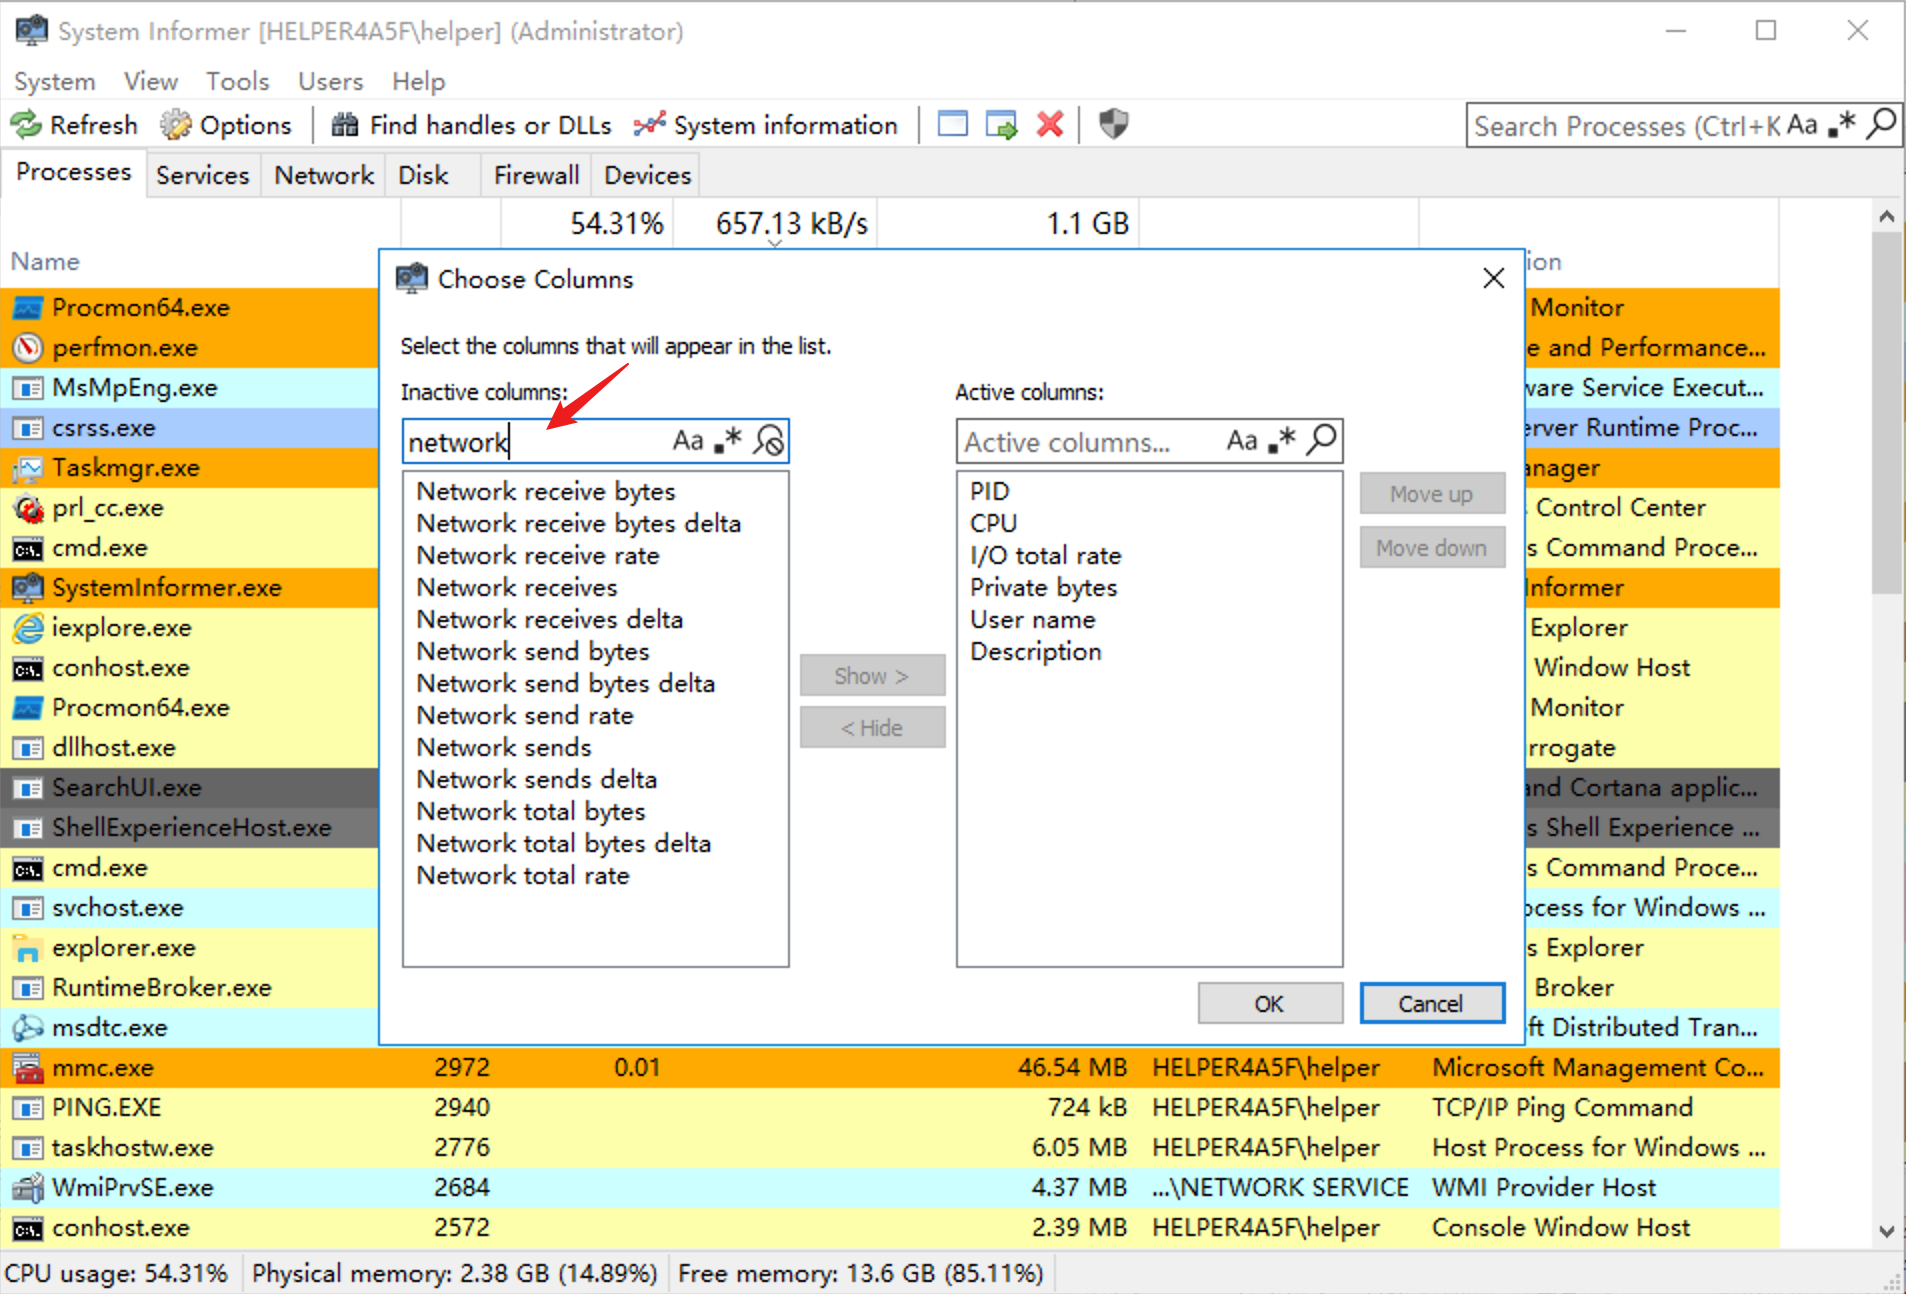The image size is (1906, 1294).
Task: Cancel the Choose Columns dialog
Action: coord(1430,1003)
